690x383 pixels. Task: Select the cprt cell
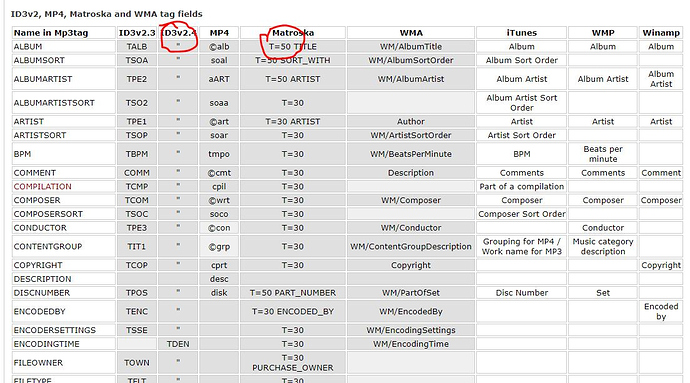[x=219, y=265]
